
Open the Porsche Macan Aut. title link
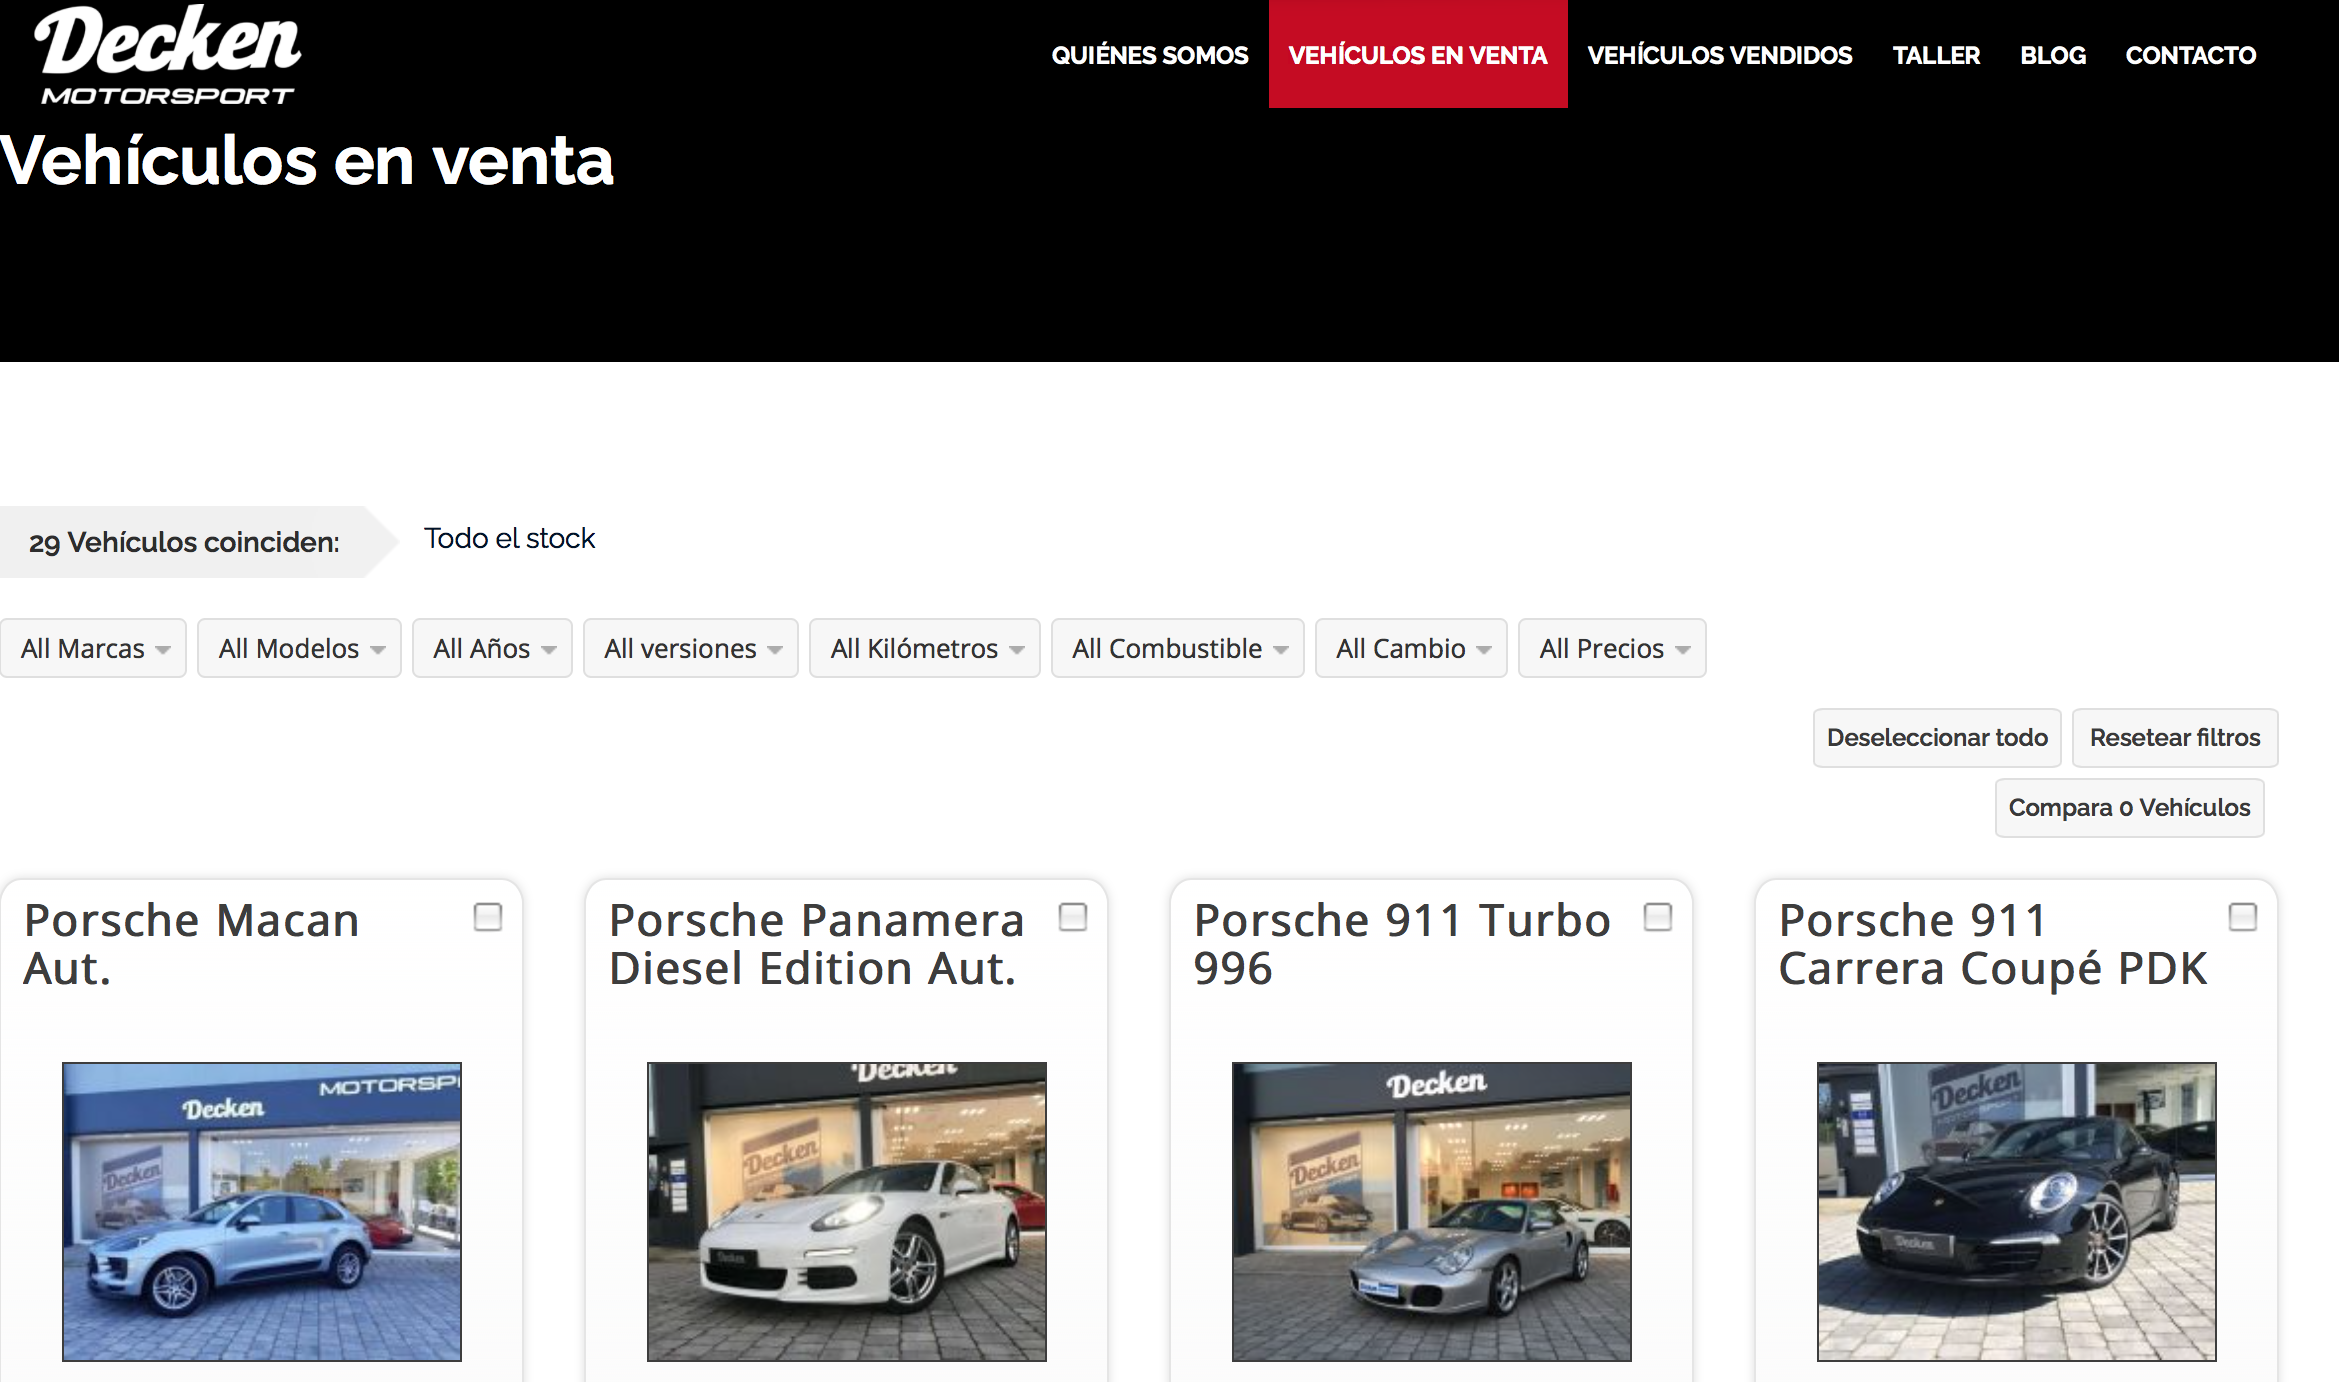pyautogui.click(x=191, y=944)
